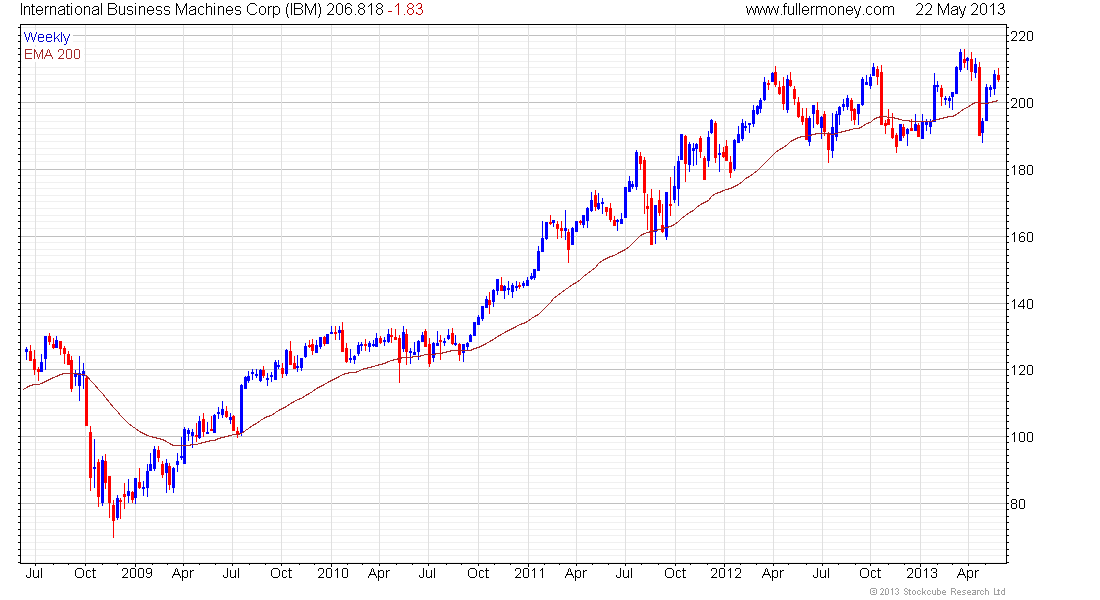Click the 'Jul' label between 2011 and 2012
The width and height of the screenshot is (1100, 600).
(x=624, y=573)
